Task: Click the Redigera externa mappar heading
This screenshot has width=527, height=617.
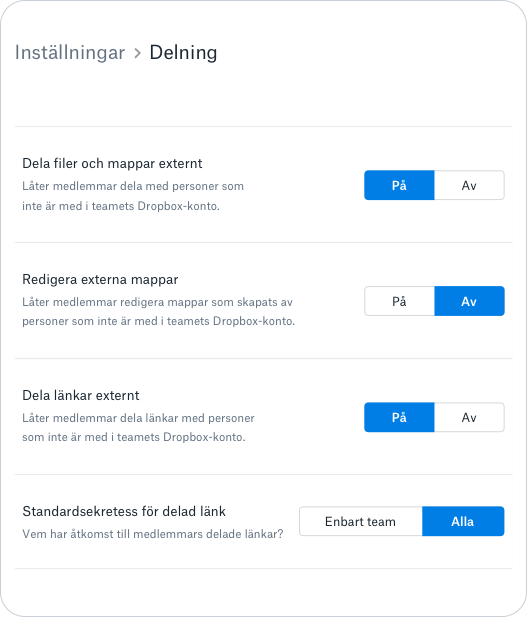Action: tap(100, 279)
